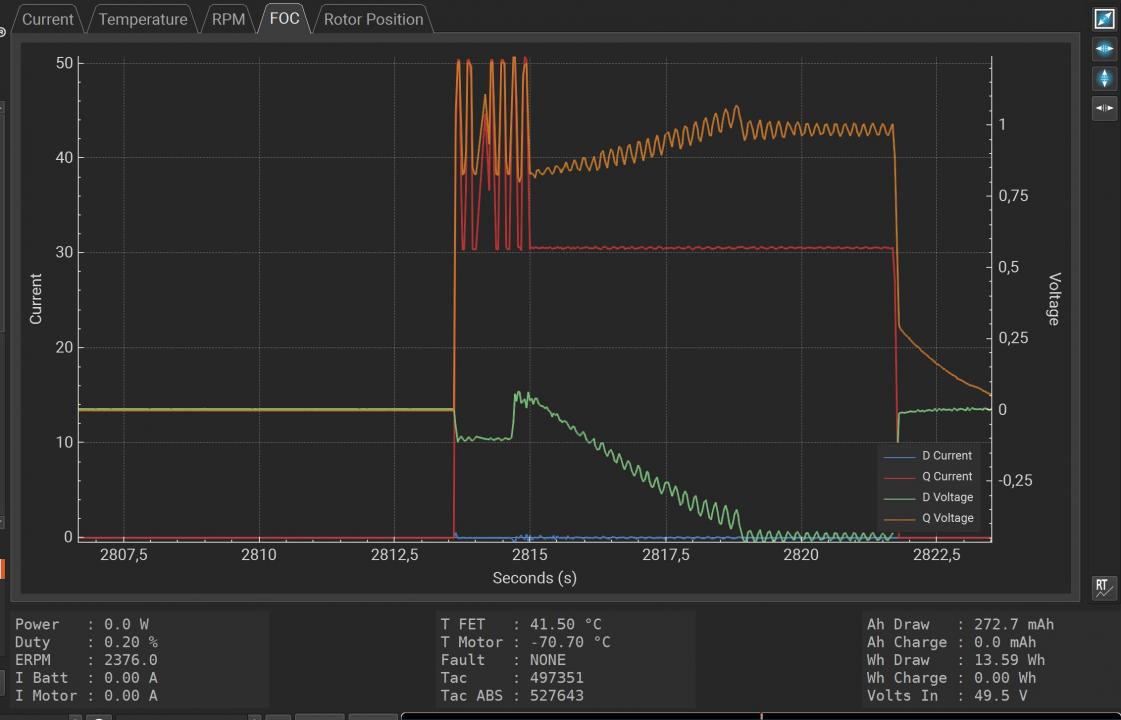Click the D Current legend entry
The image size is (1121, 720).
coord(945,456)
